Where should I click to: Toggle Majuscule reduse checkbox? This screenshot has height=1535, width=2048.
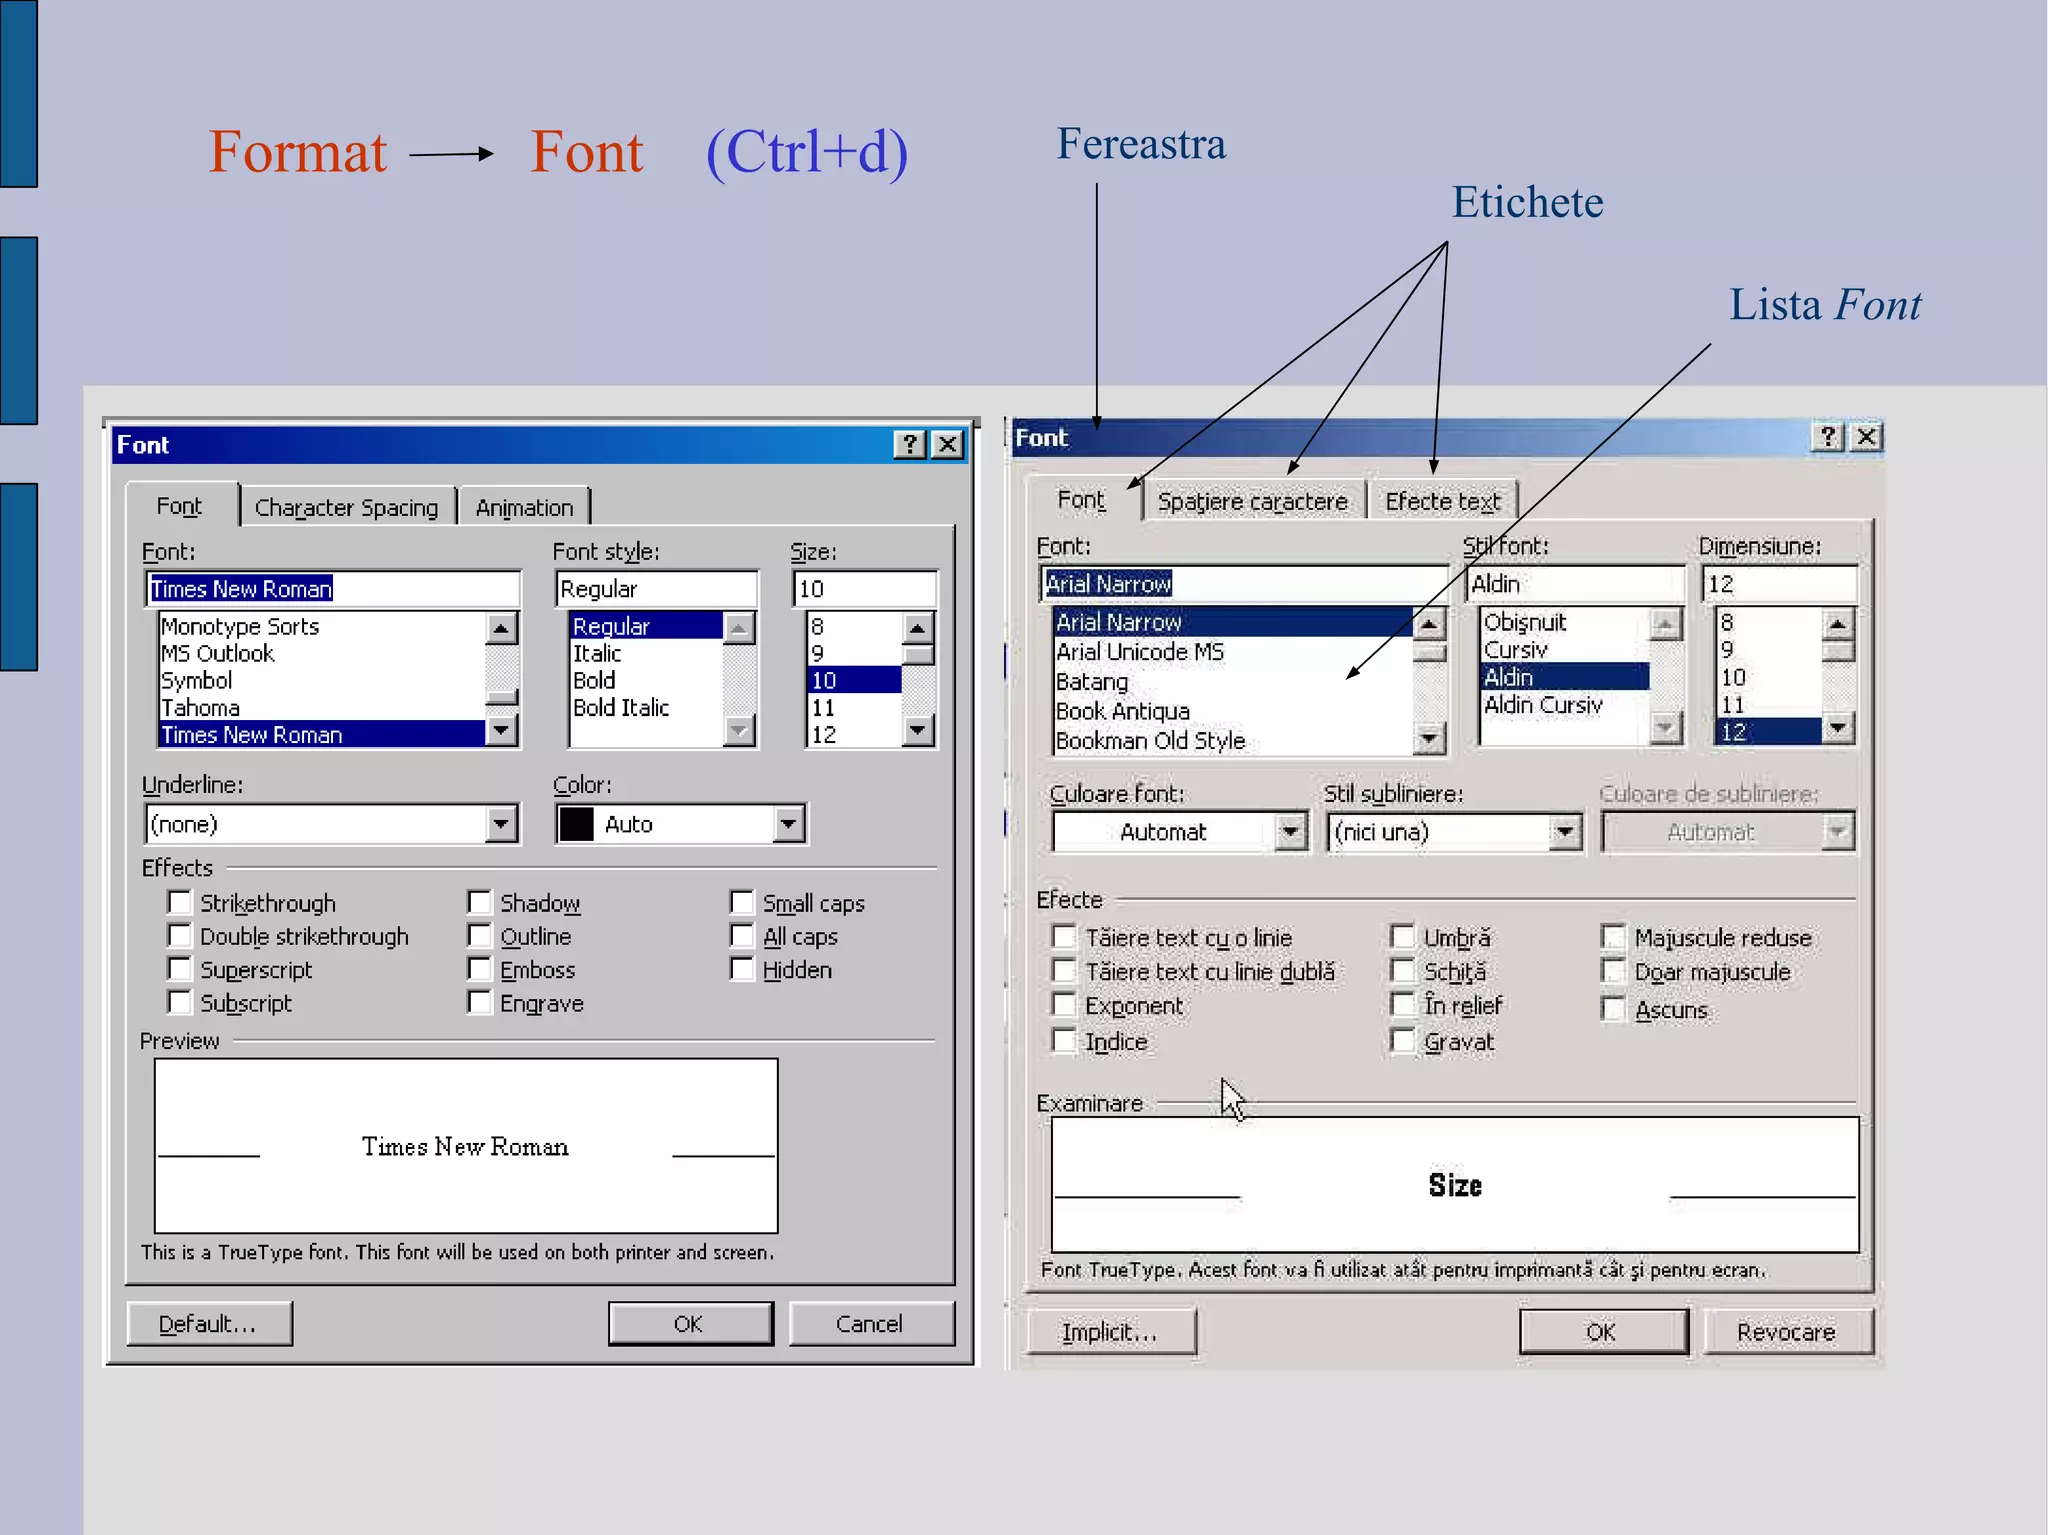coord(1612,936)
